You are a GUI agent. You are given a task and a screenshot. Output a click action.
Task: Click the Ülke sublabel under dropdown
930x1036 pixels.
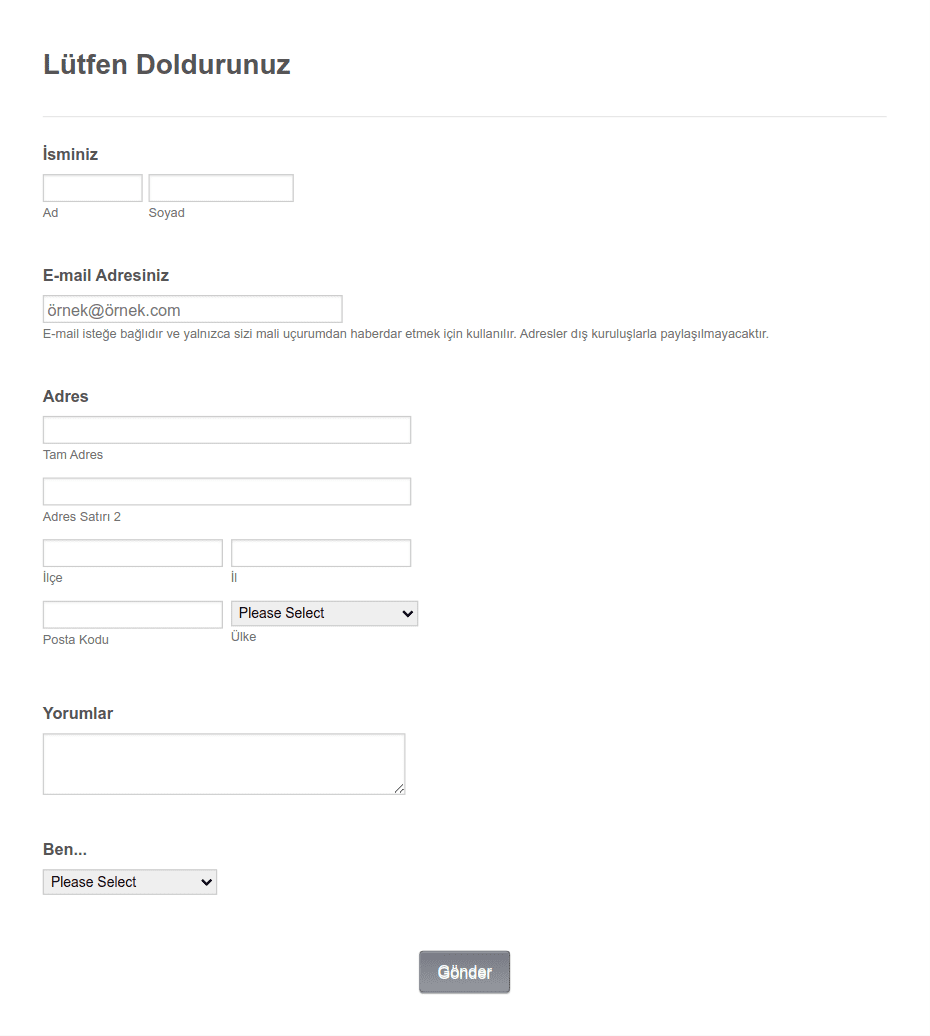click(244, 636)
